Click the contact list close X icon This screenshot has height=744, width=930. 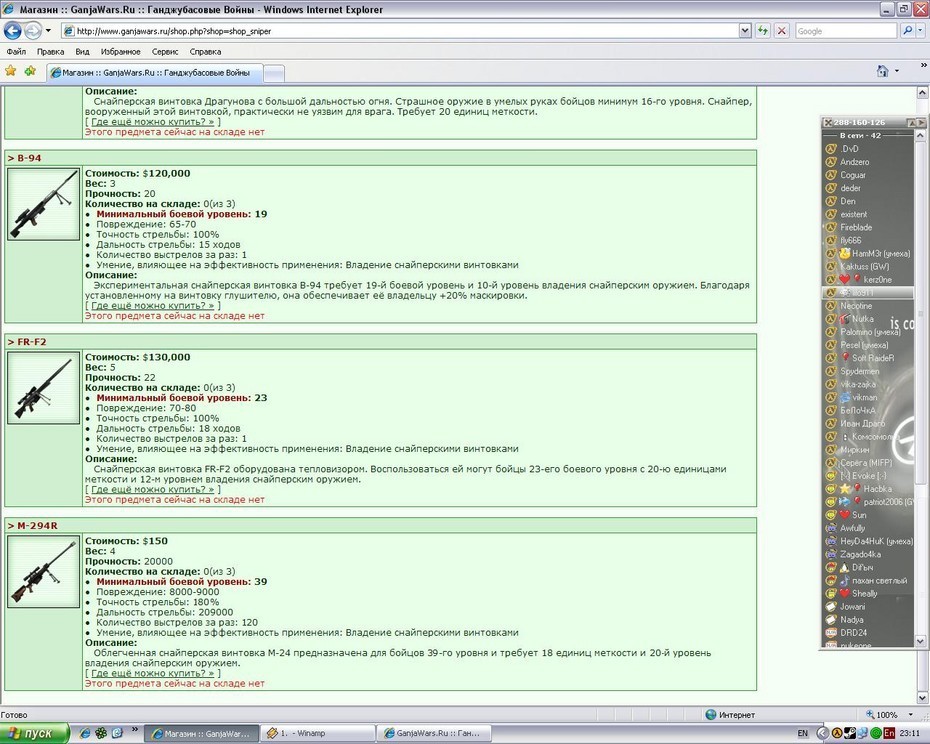point(828,122)
